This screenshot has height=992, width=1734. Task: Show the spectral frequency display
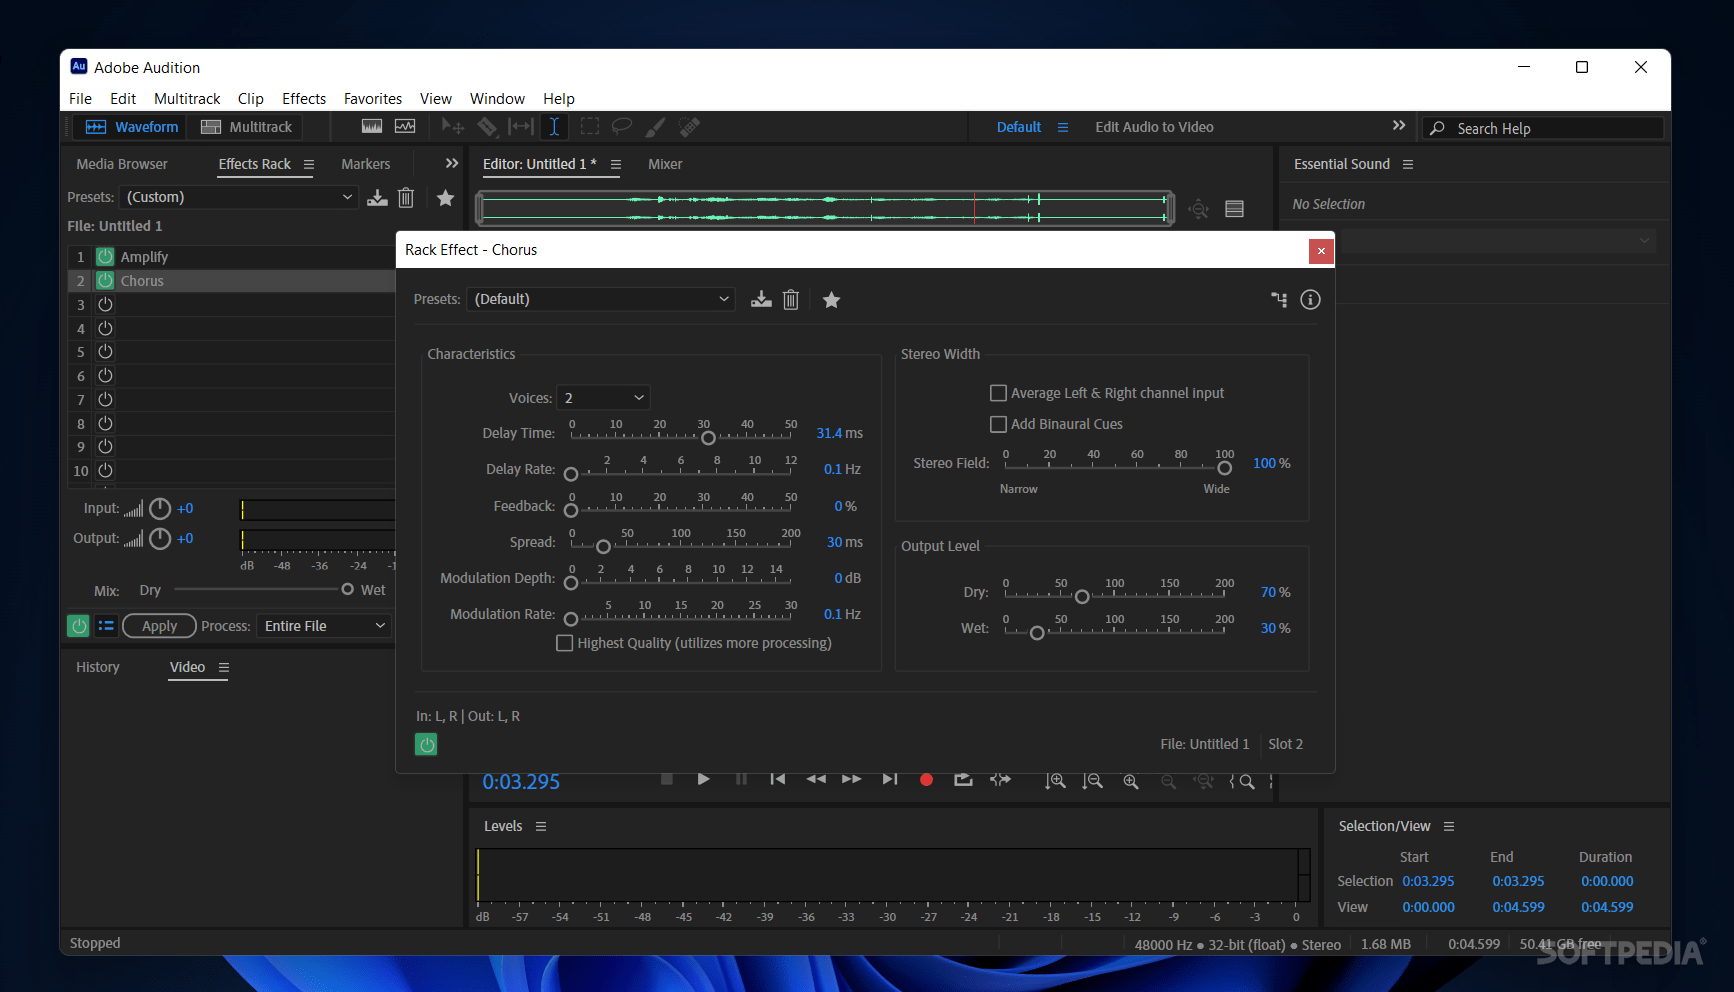click(x=372, y=127)
